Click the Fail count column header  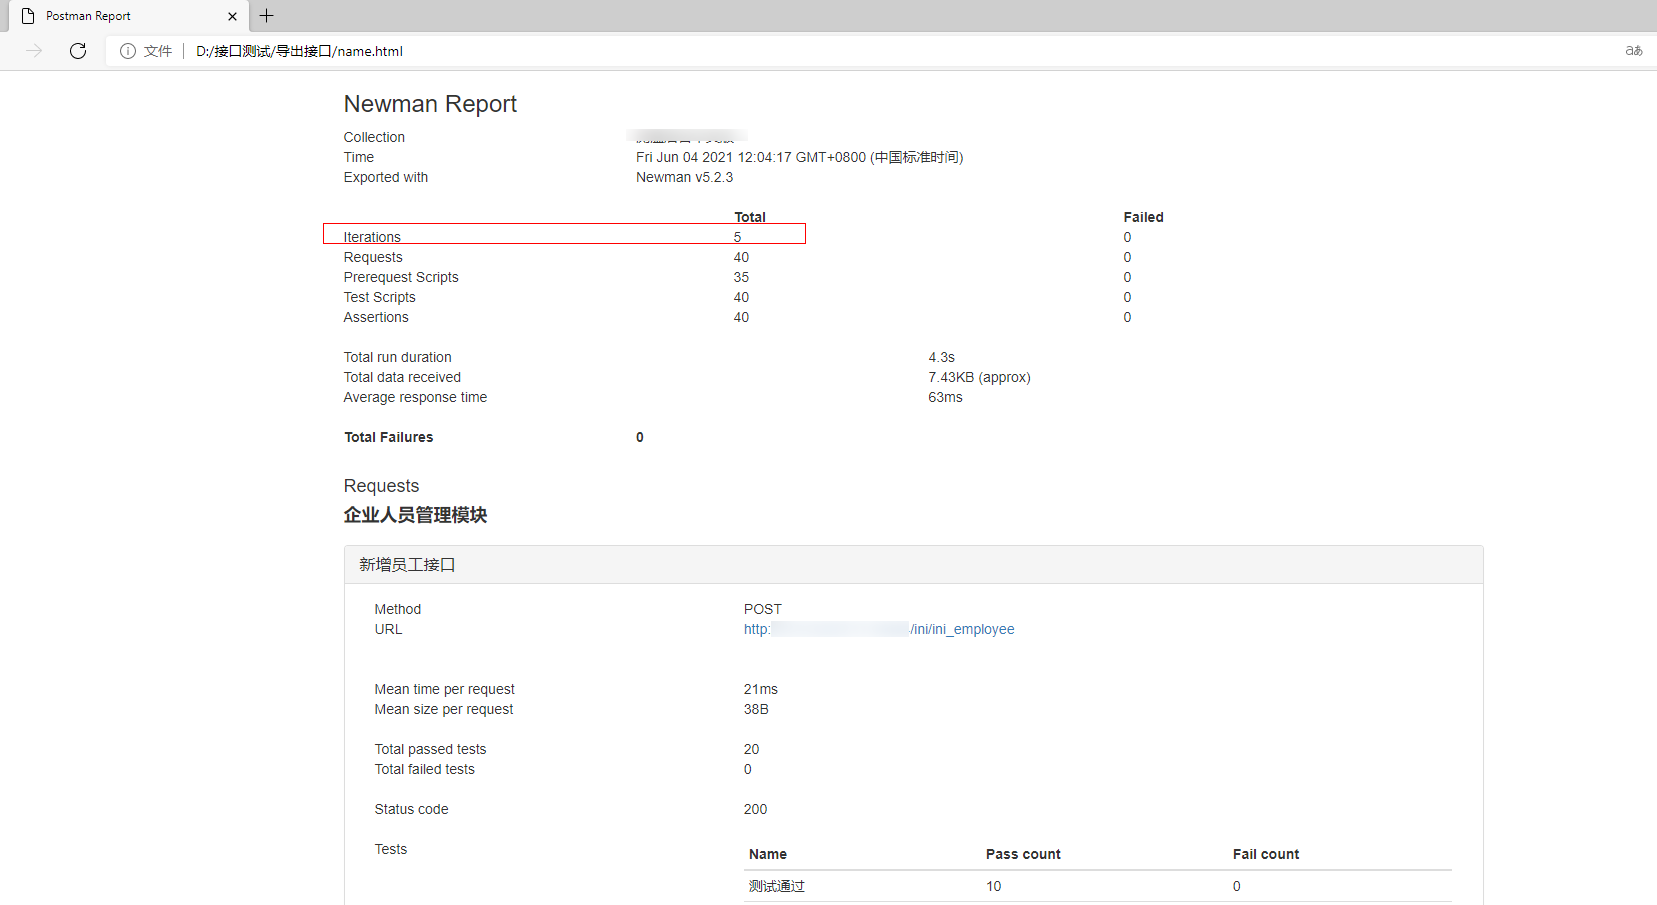(1266, 854)
